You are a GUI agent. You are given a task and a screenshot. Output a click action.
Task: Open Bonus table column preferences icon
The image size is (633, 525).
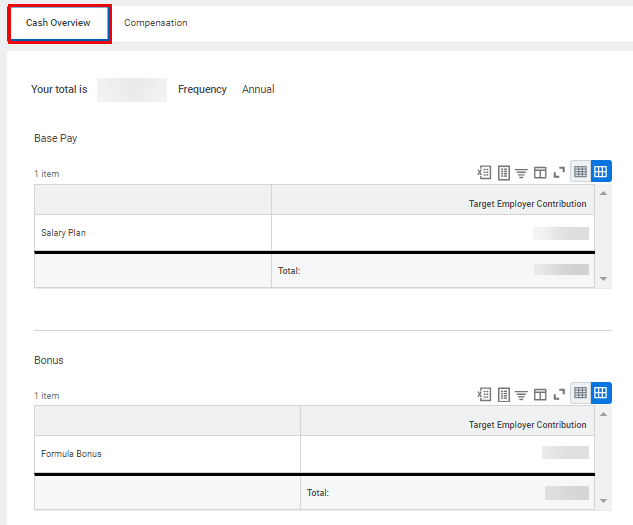540,394
